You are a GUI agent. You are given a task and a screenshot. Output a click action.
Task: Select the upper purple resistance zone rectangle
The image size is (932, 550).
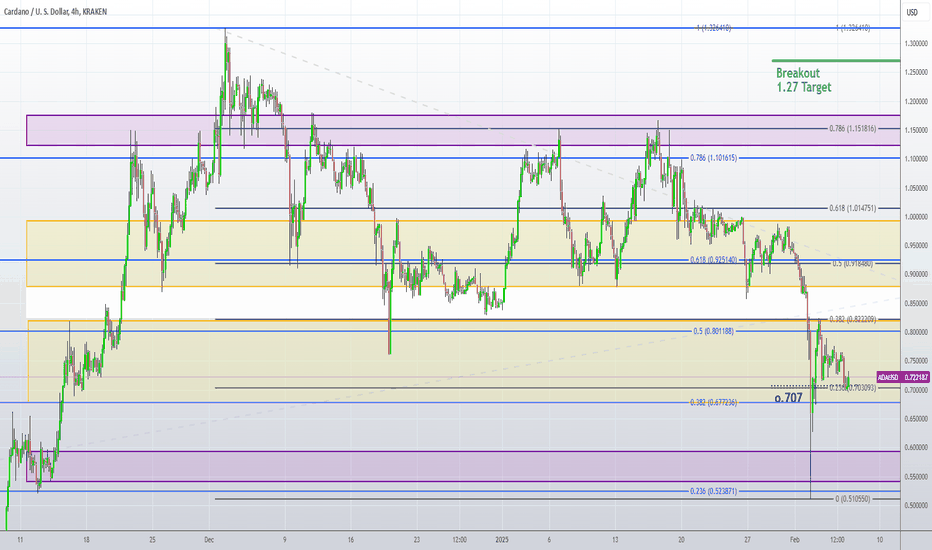click(463, 130)
